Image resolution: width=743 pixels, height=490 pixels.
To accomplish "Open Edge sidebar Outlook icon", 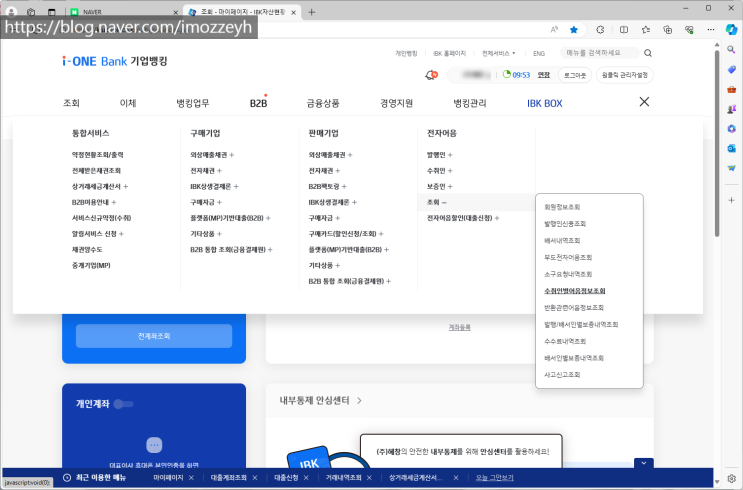I will pos(732,148).
